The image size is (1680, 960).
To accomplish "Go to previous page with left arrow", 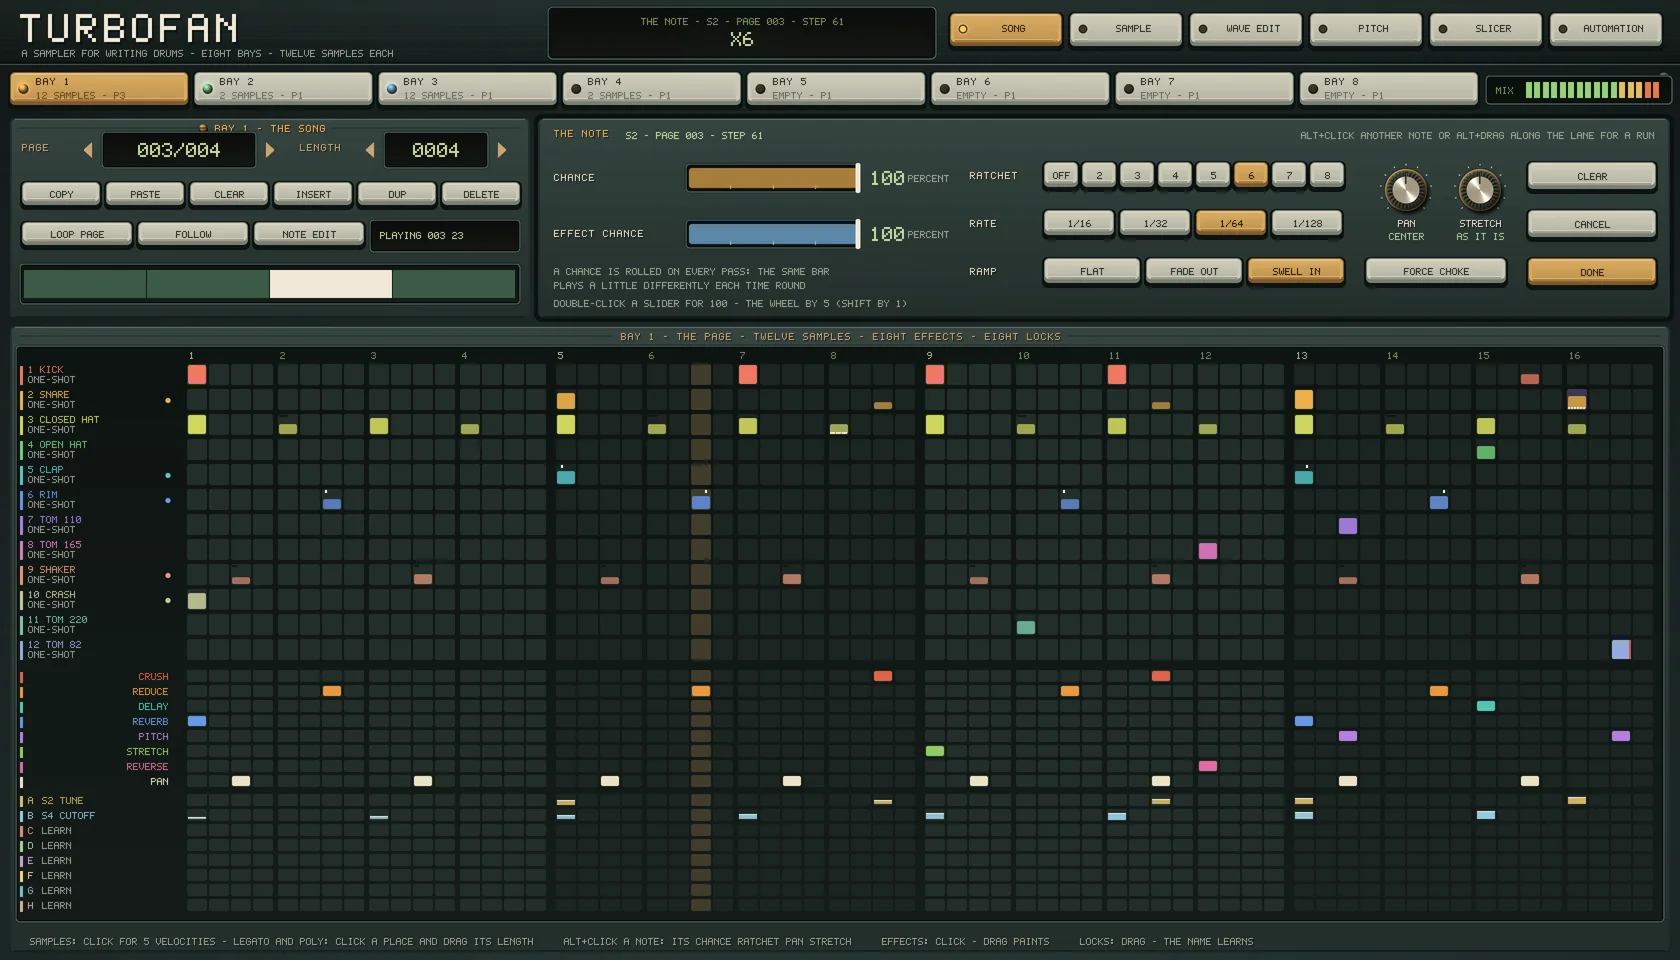I will click(x=88, y=150).
